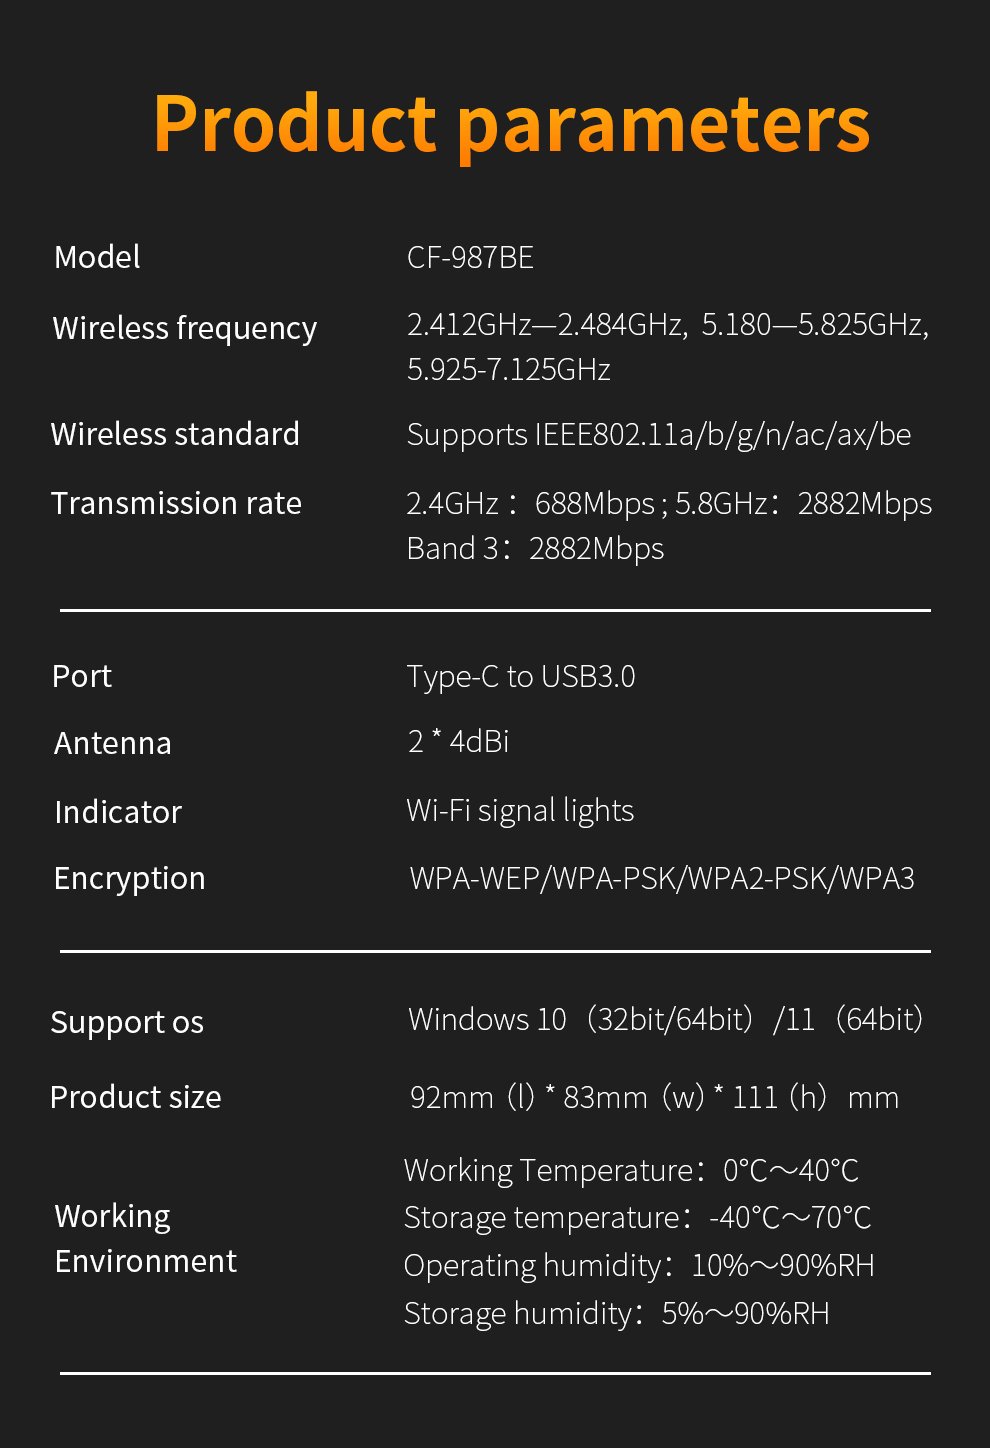This screenshot has width=990, height=1448.
Task: Click the Port label
Action: point(82,676)
